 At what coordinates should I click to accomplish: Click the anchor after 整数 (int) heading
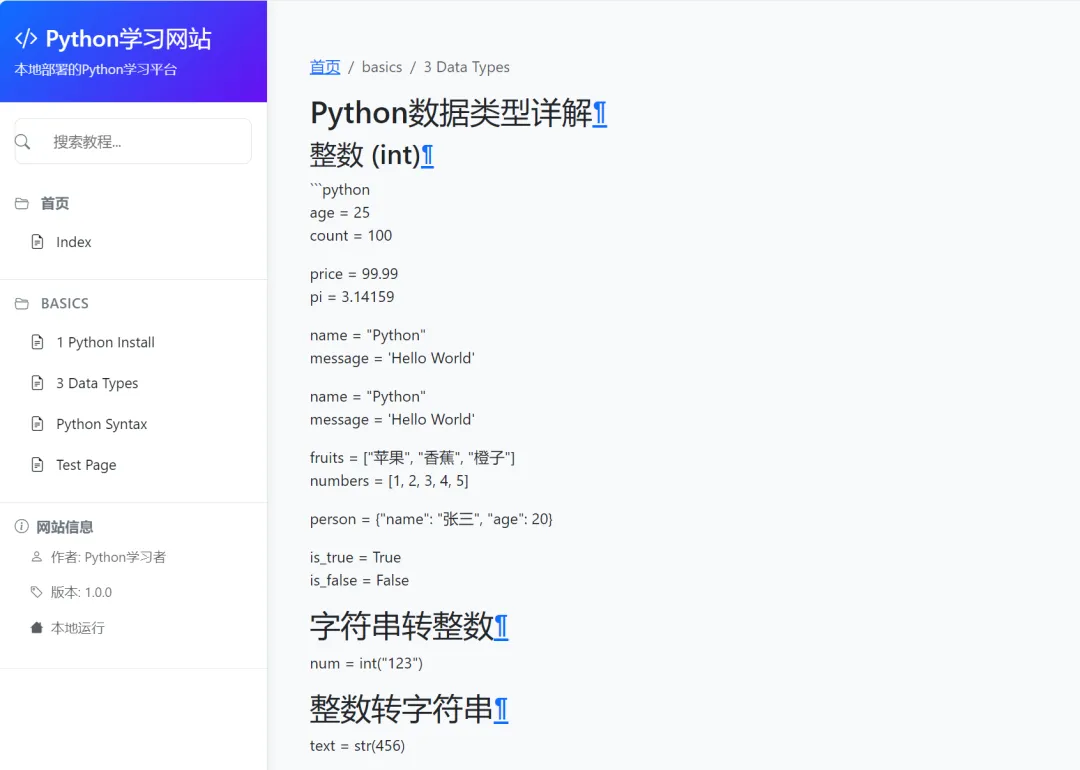click(x=427, y=156)
